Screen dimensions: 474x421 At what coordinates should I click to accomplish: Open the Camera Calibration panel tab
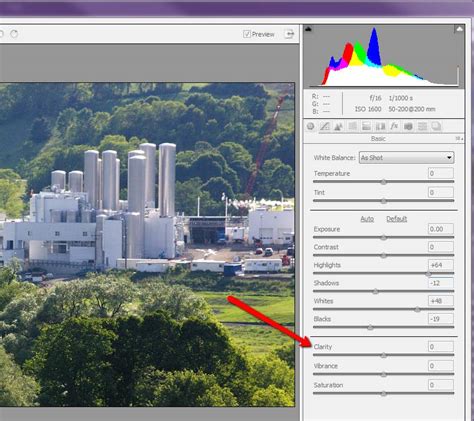click(408, 126)
